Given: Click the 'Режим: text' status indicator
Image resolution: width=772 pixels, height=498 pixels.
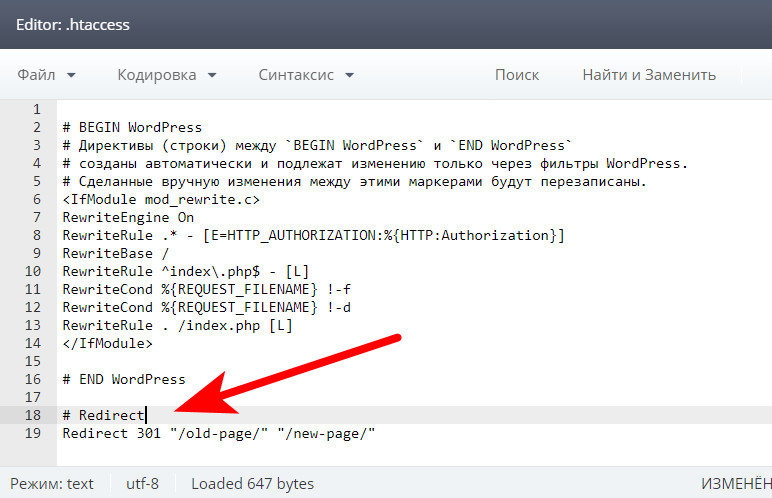Looking at the screenshot, I should (x=51, y=484).
